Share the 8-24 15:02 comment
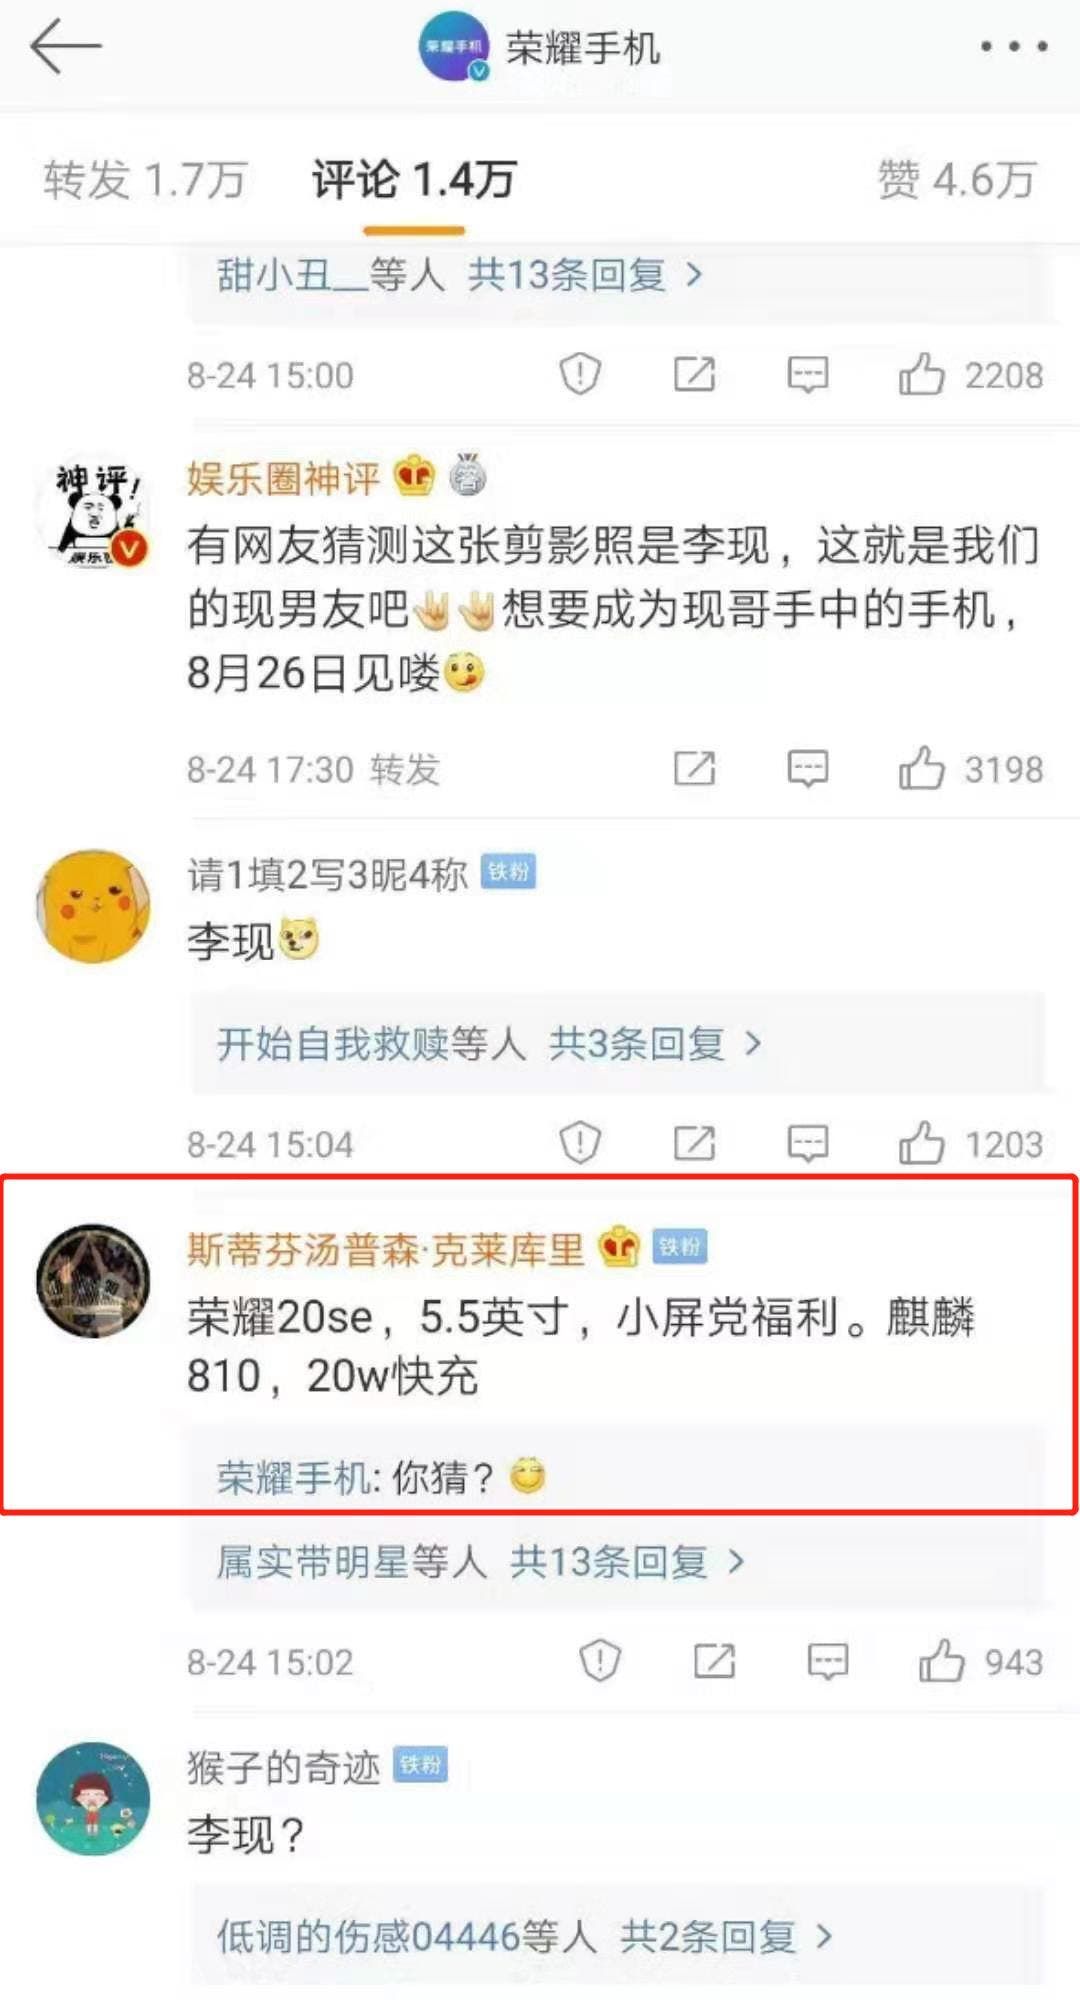 click(714, 1661)
